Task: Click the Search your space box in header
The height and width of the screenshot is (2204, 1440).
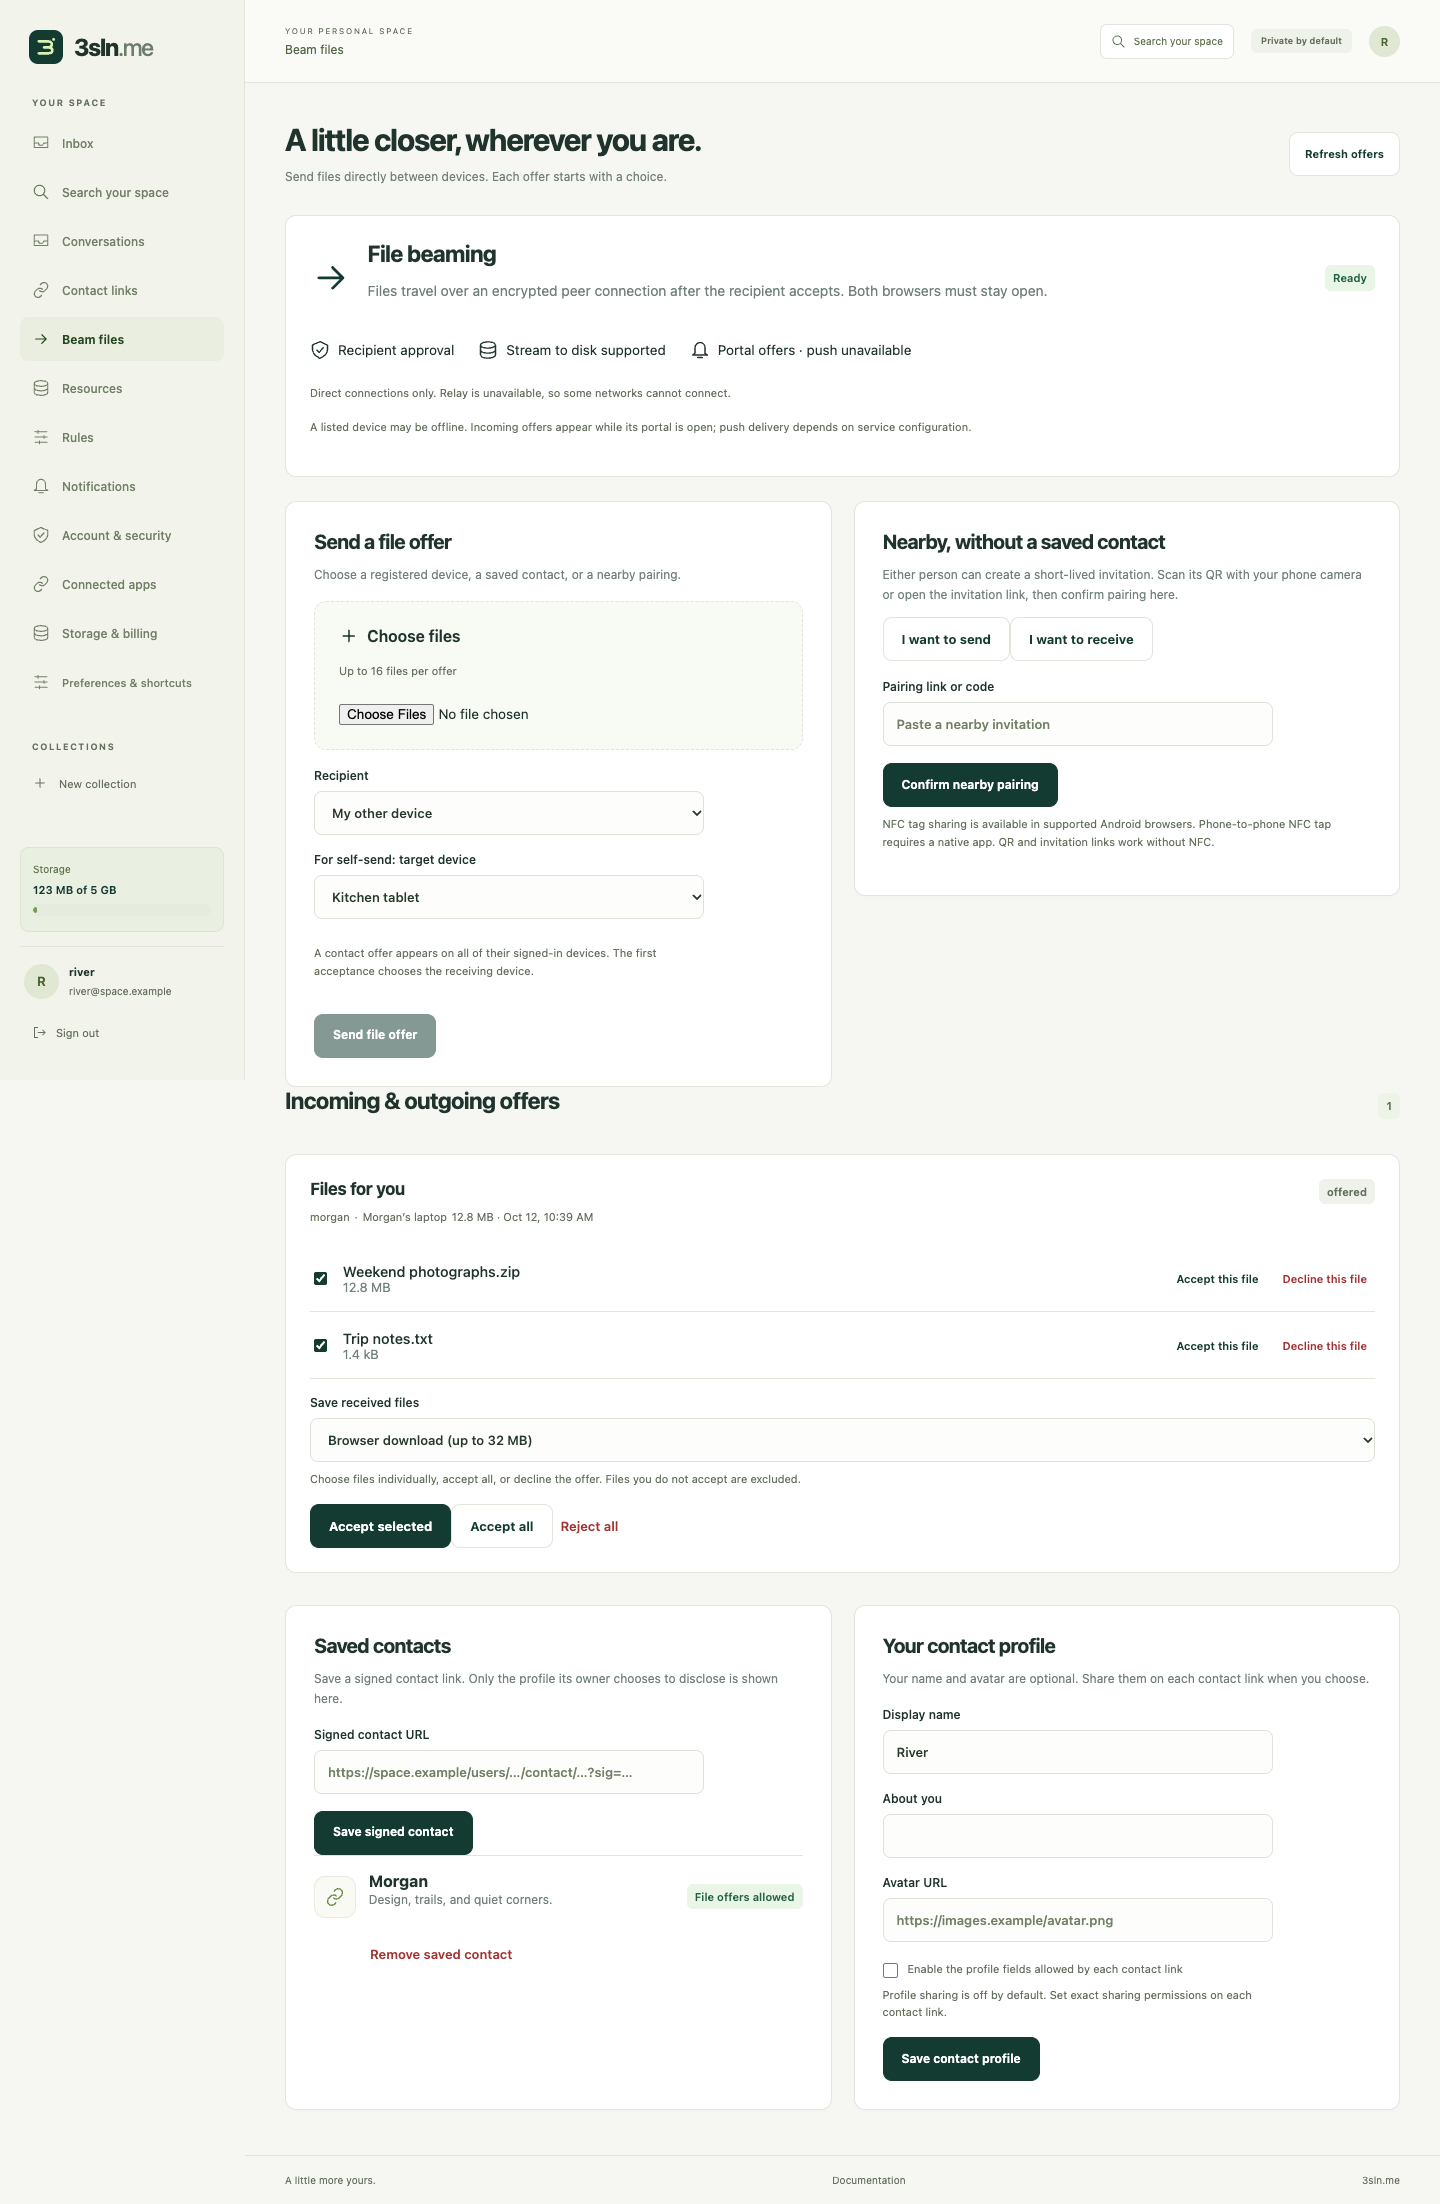Action: [x=1167, y=42]
